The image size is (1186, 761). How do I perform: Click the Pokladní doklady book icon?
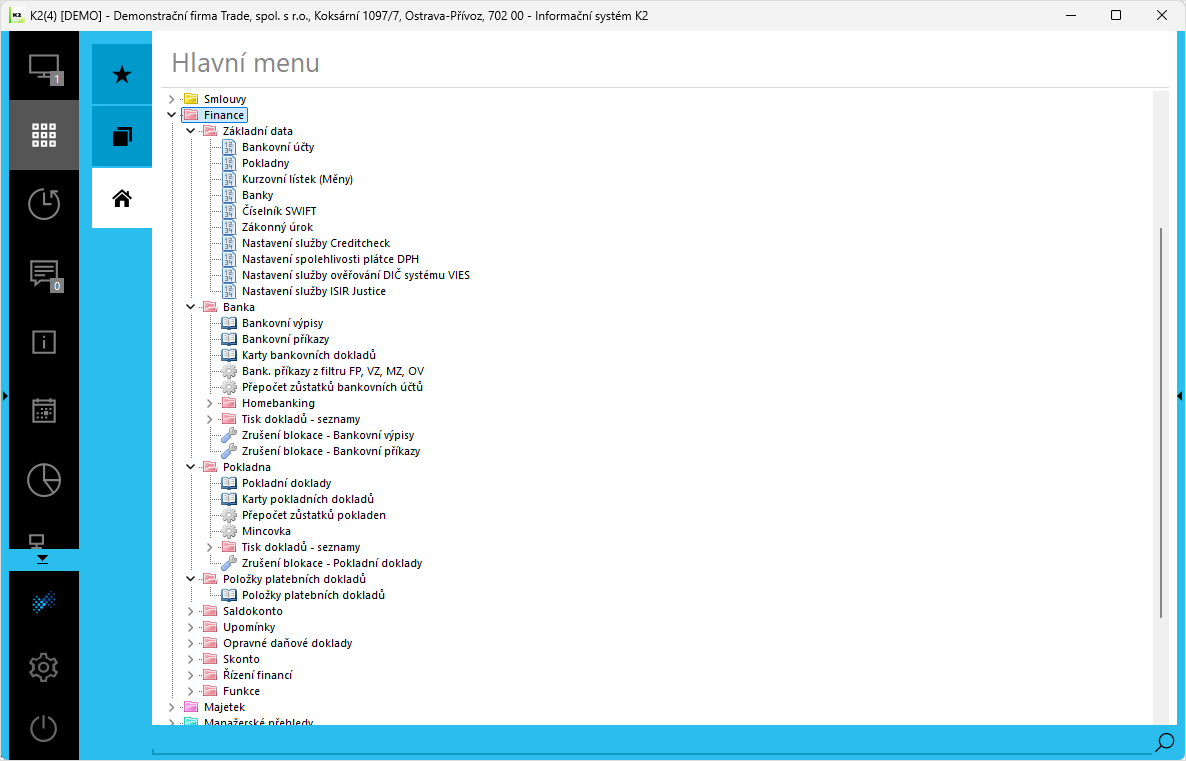(x=228, y=483)
